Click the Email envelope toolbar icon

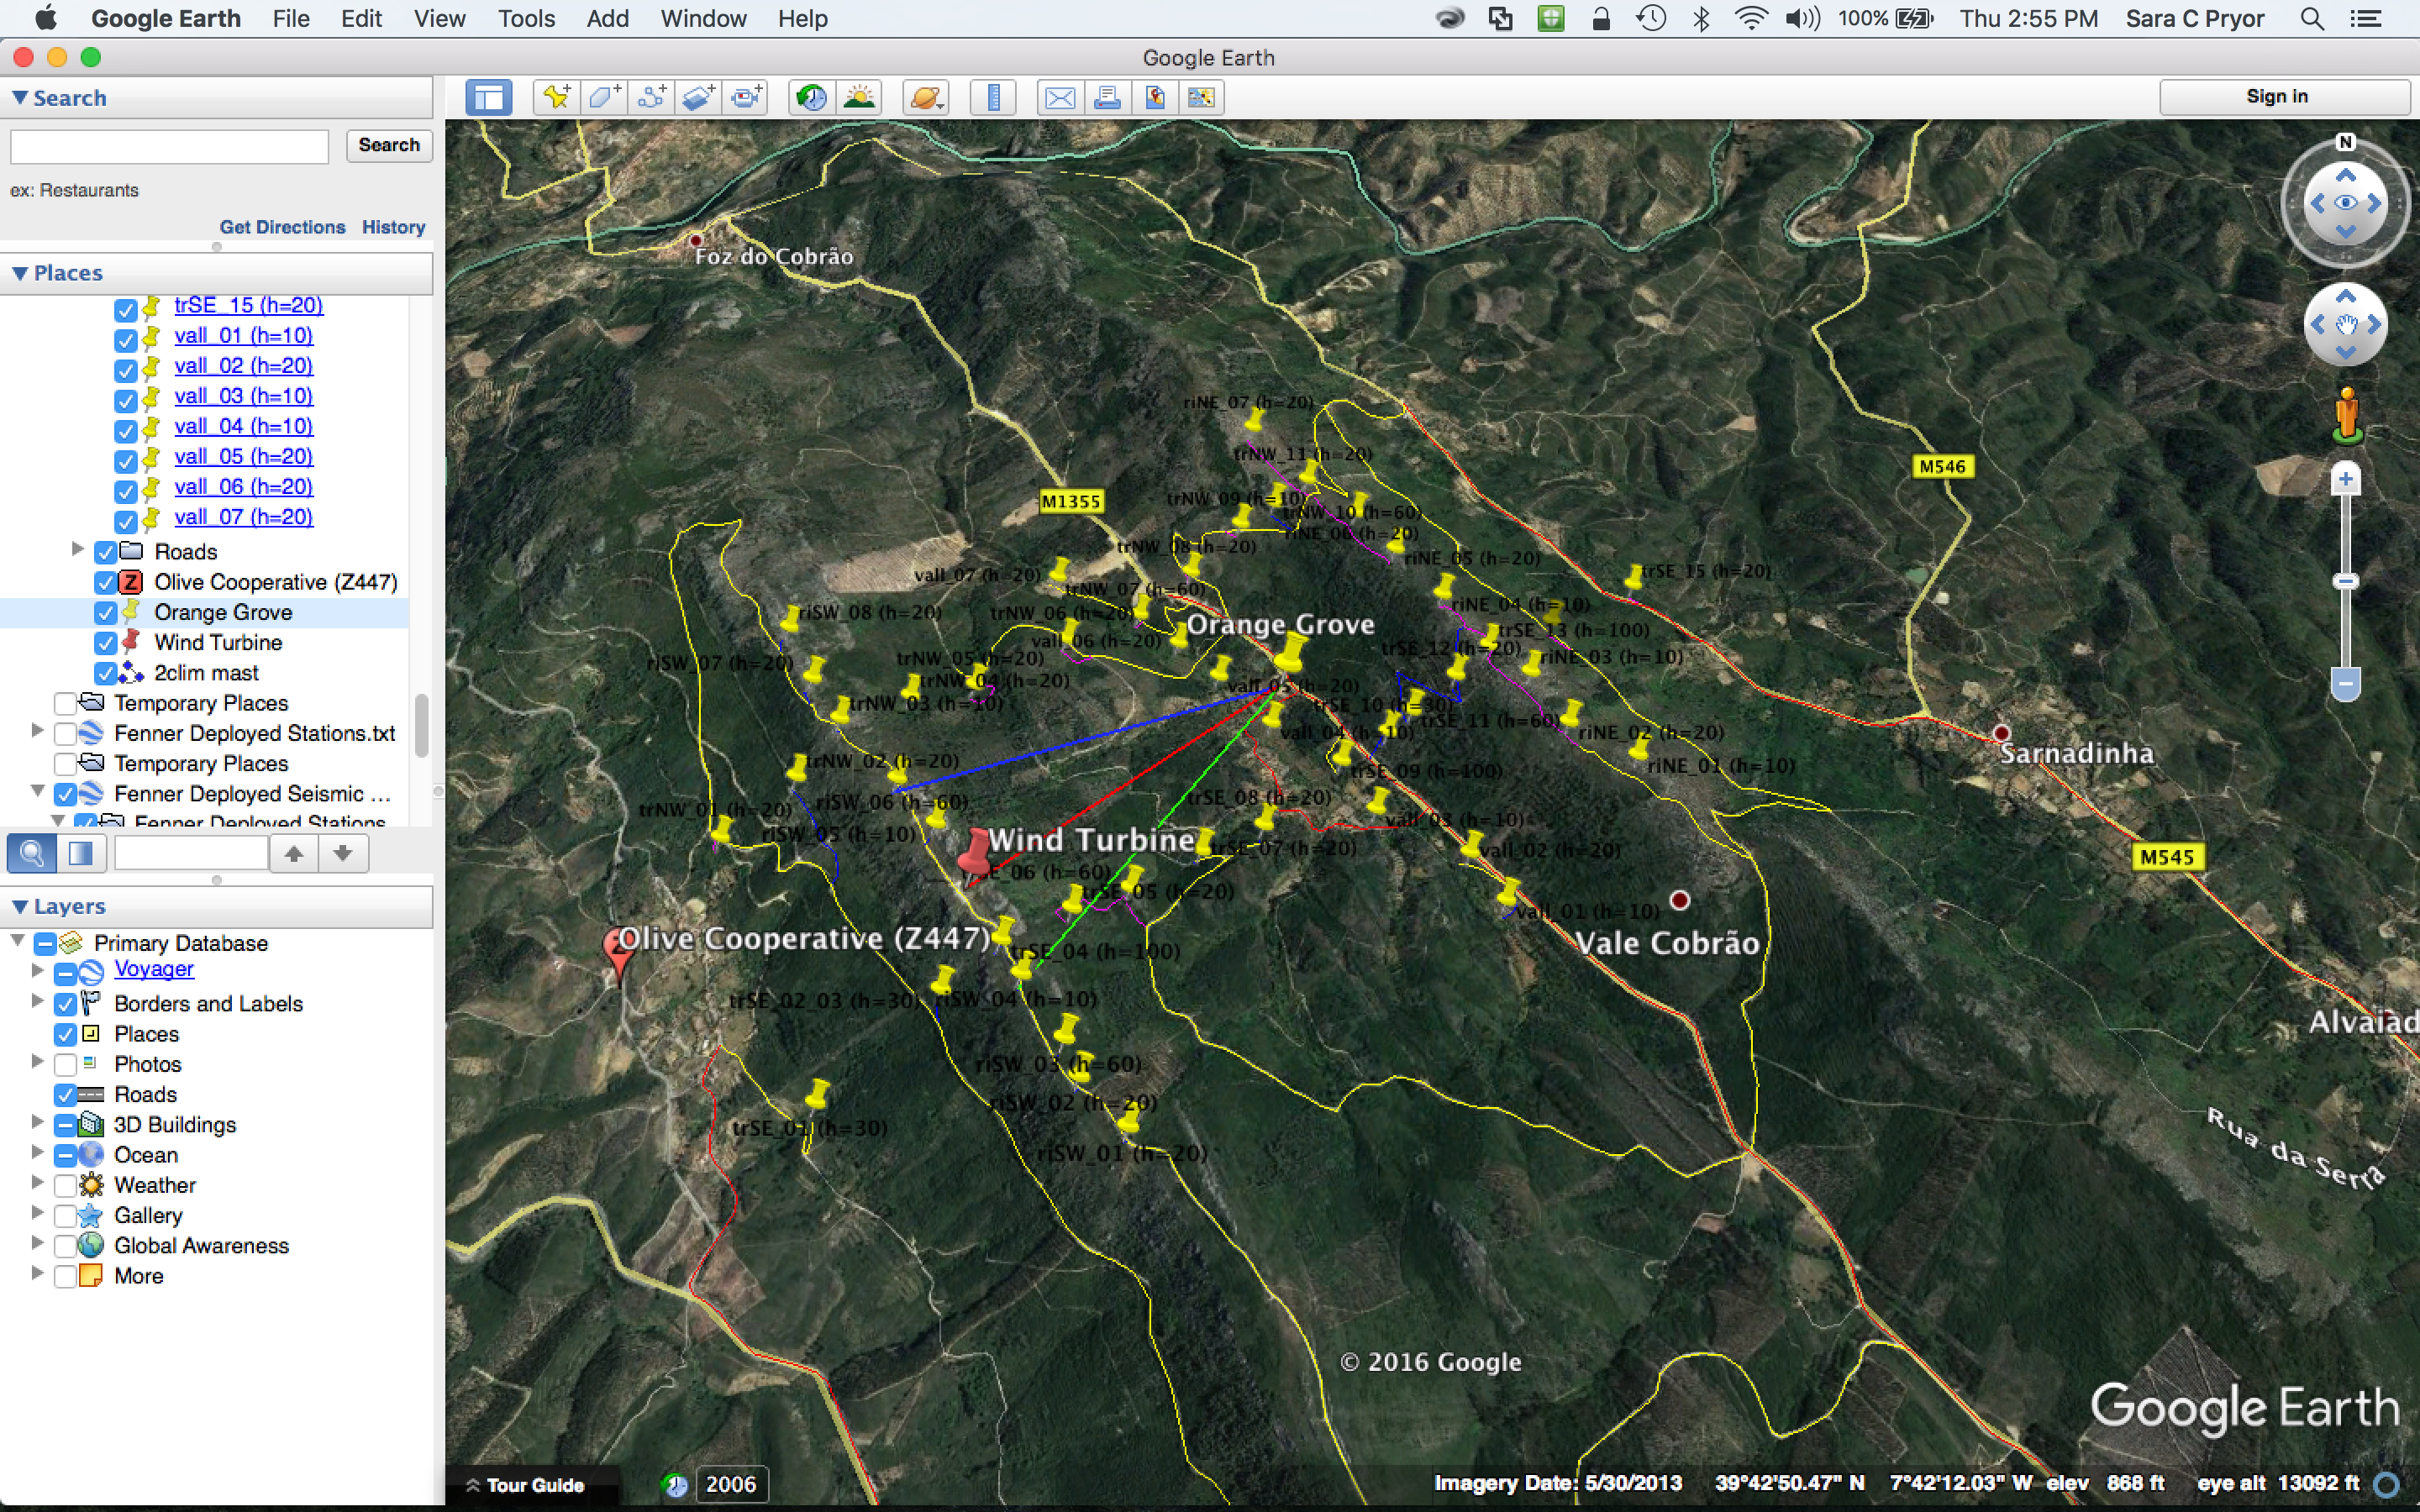1059,97
